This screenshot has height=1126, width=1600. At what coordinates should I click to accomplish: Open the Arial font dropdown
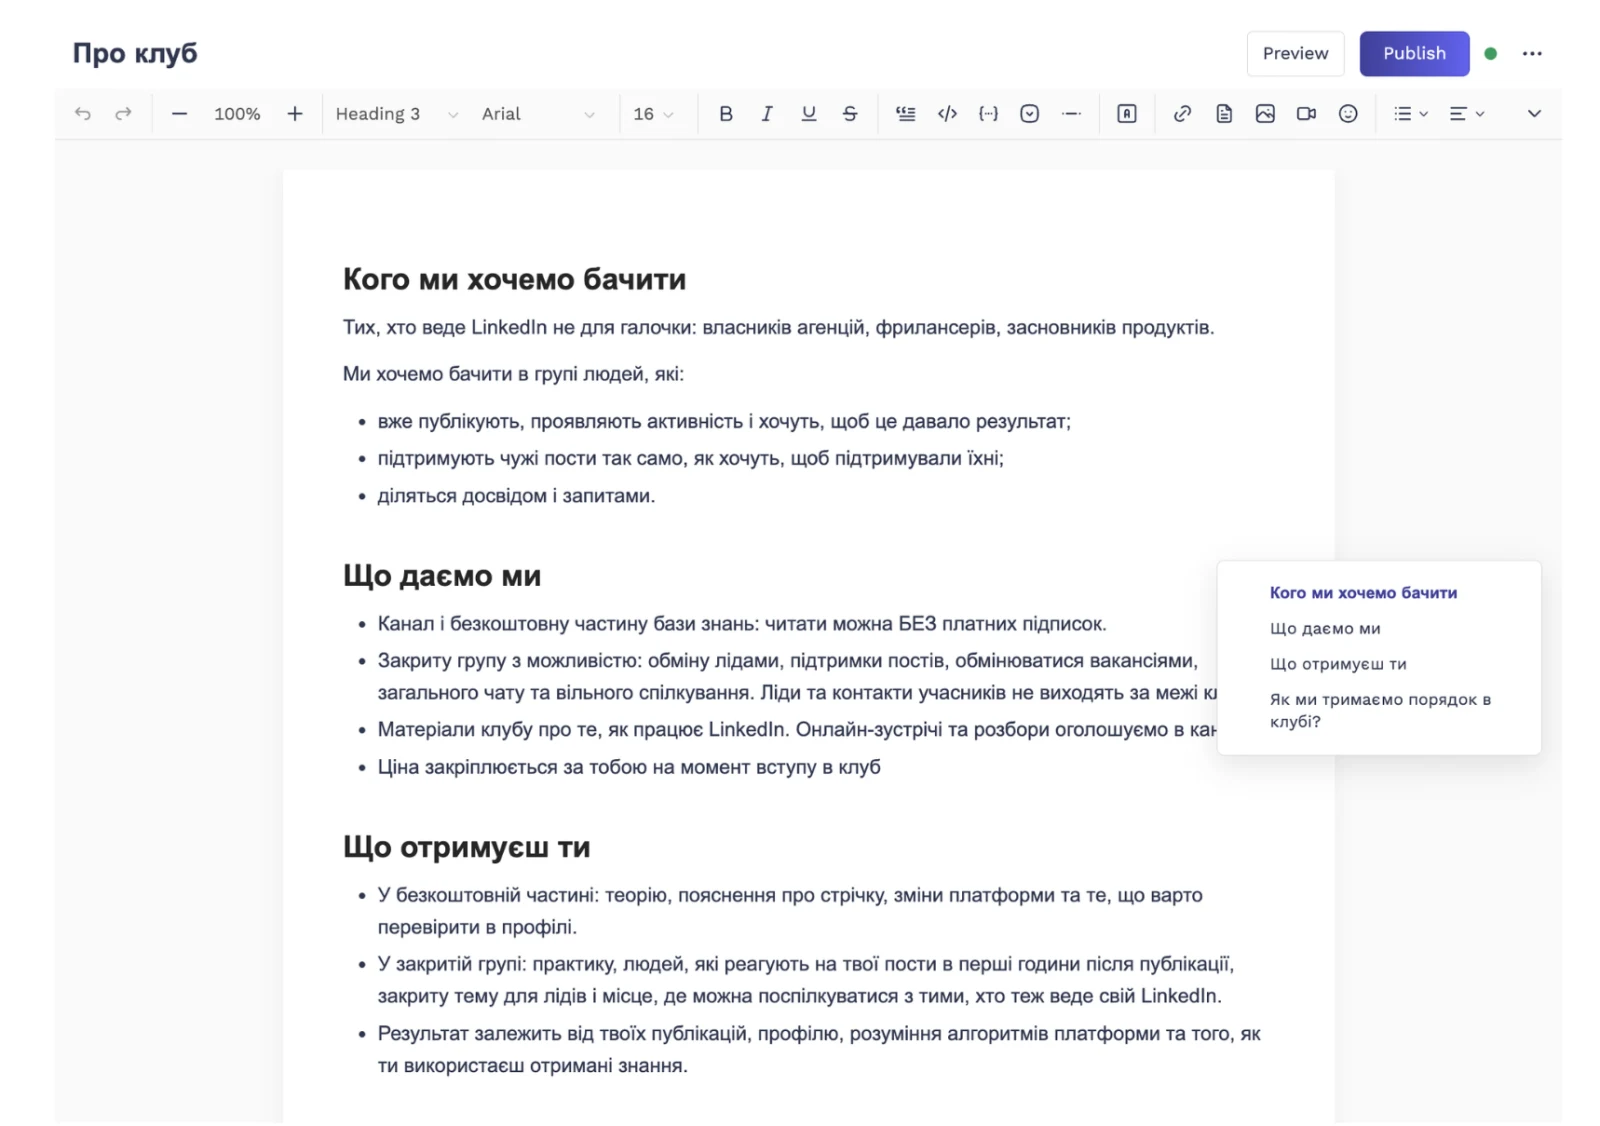tap(538, 114)
